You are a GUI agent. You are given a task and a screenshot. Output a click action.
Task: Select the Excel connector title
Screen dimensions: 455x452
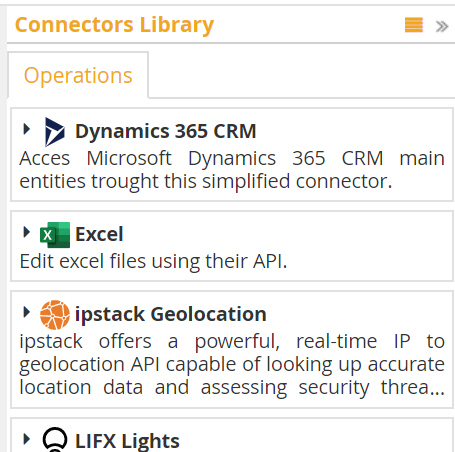[x=99, y=234]
